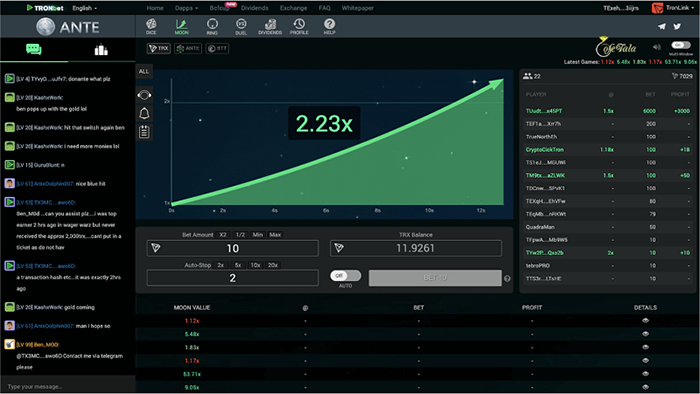Viewport: 700px width, 394px height.
Task: Click the bell notification icon beside chart
Action: pyautogui.click(x=144, y=113)
